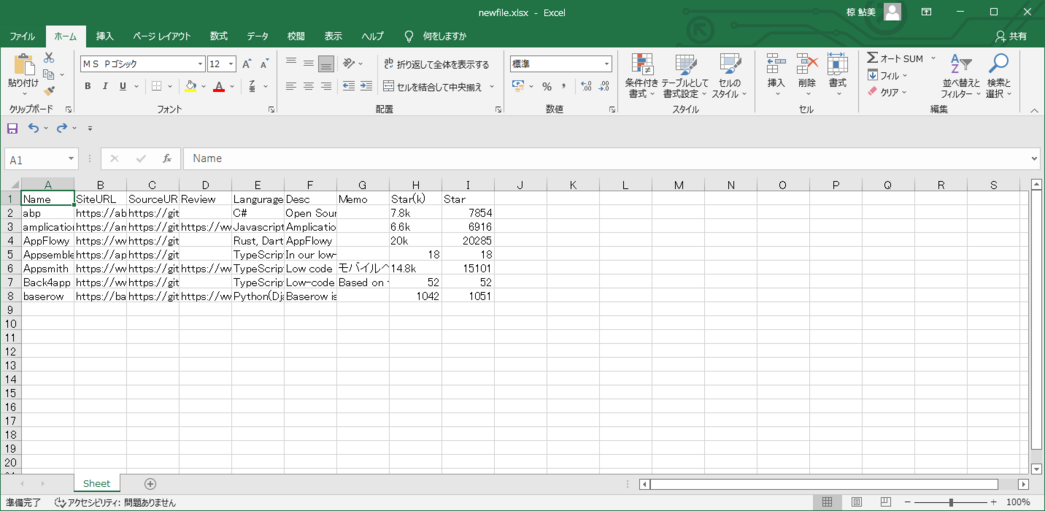Decrease font size with small A icon
Image resolution: width=1045 pixels, height=511 pixels.
[264, 64]
